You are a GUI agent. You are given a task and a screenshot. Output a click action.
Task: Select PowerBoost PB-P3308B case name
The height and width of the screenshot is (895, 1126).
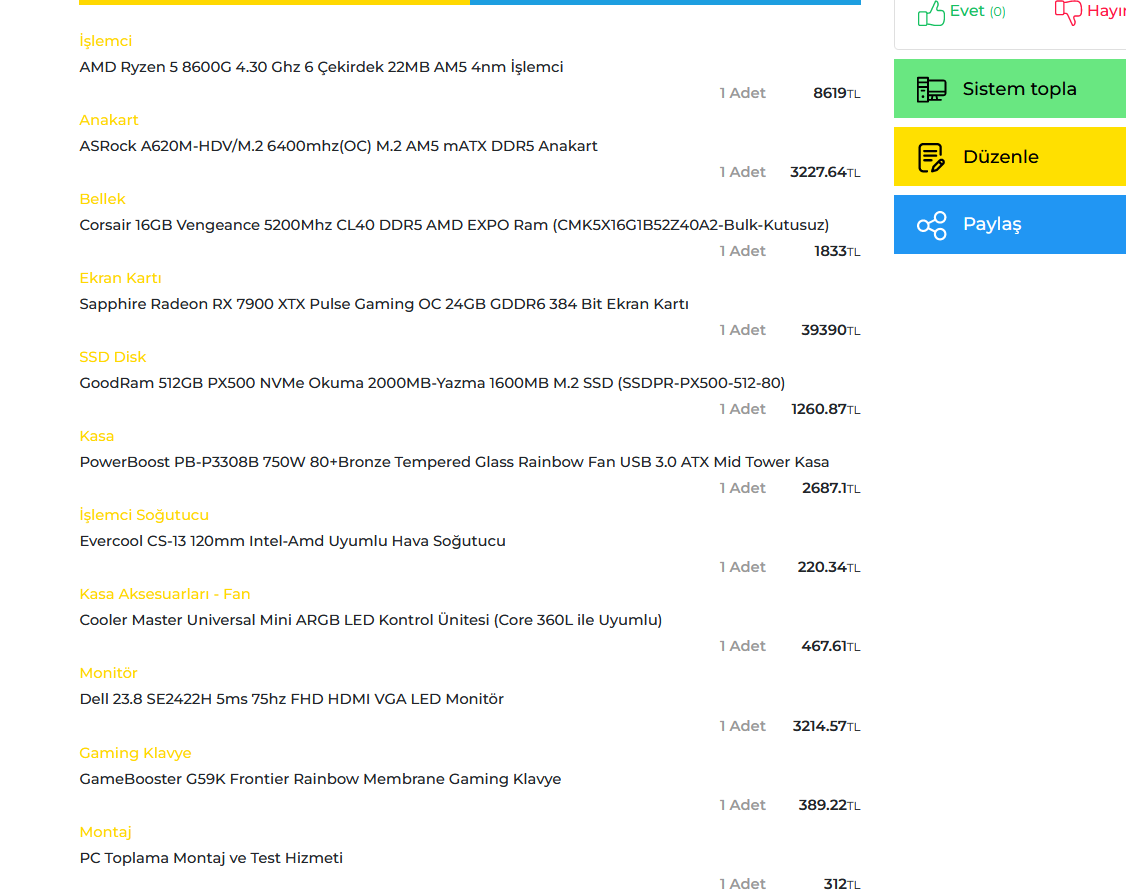pos(454,462)
